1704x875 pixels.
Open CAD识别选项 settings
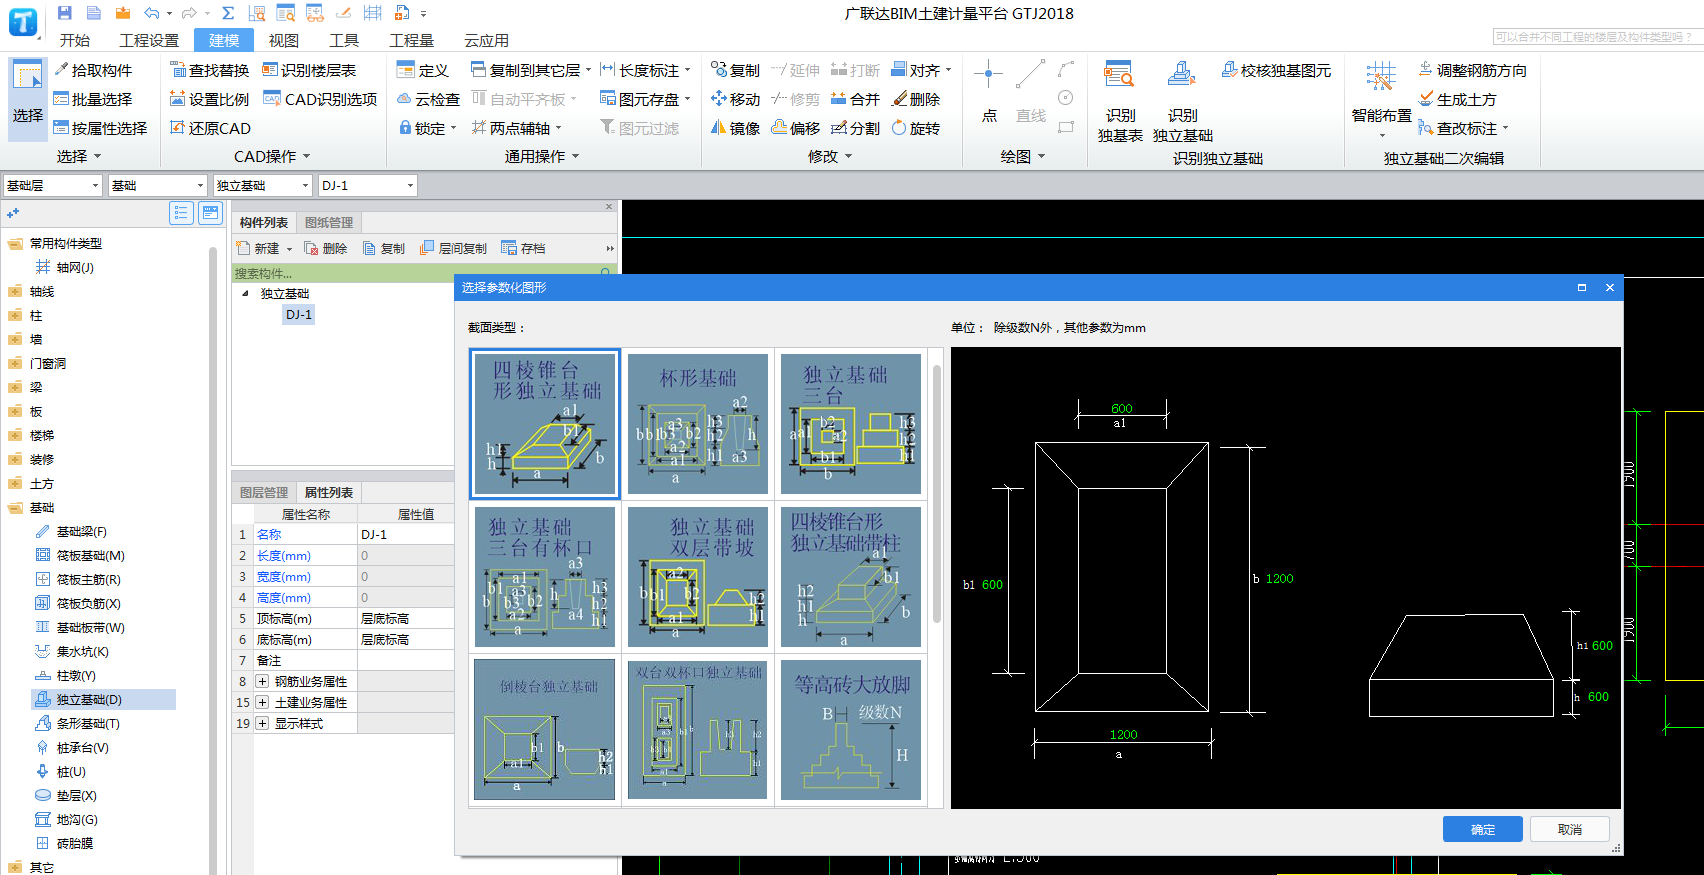pyautogui.click(x=320, y=99)
